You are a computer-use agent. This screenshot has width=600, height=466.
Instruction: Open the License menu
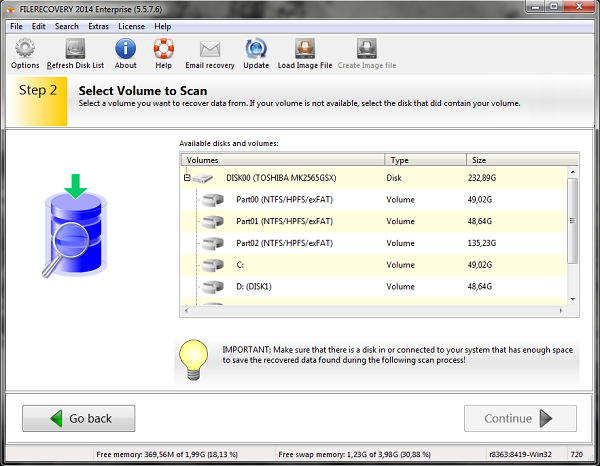coord(131,26)
